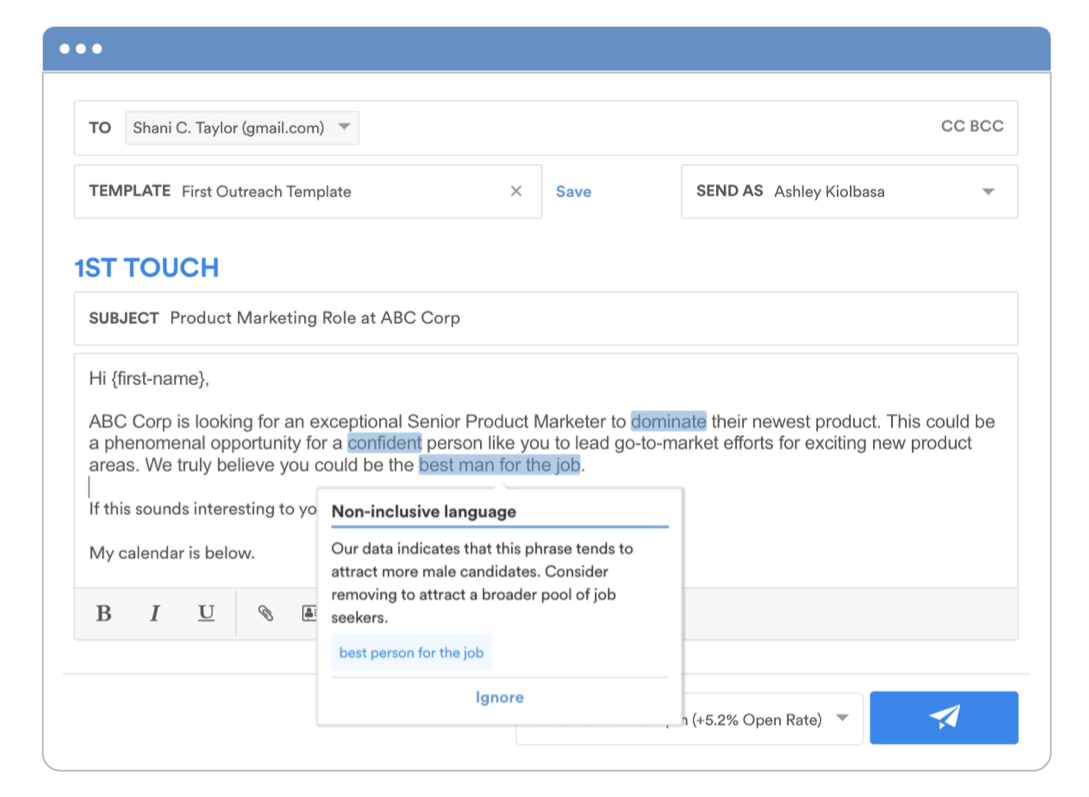Send the email with paper plane button
Screen dimensions: 1089x797
[943, 718]
